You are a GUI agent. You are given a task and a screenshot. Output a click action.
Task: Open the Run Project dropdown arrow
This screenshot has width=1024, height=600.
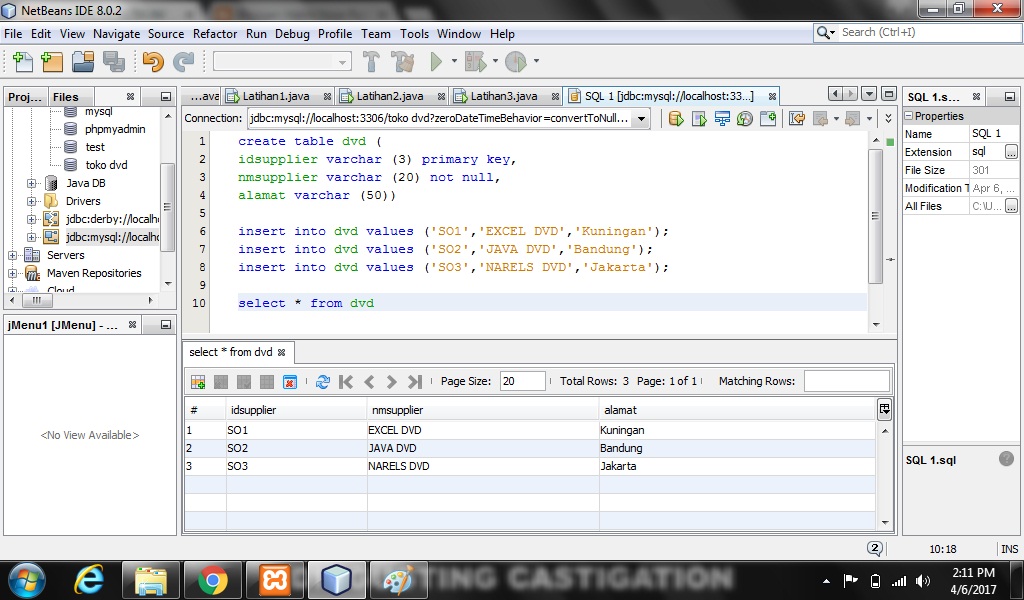454,61
